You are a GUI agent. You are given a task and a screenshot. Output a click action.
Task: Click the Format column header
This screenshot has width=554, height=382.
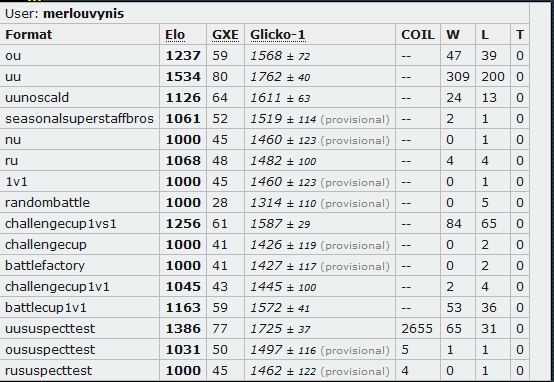pyautogui.click(x=29, y=35)
